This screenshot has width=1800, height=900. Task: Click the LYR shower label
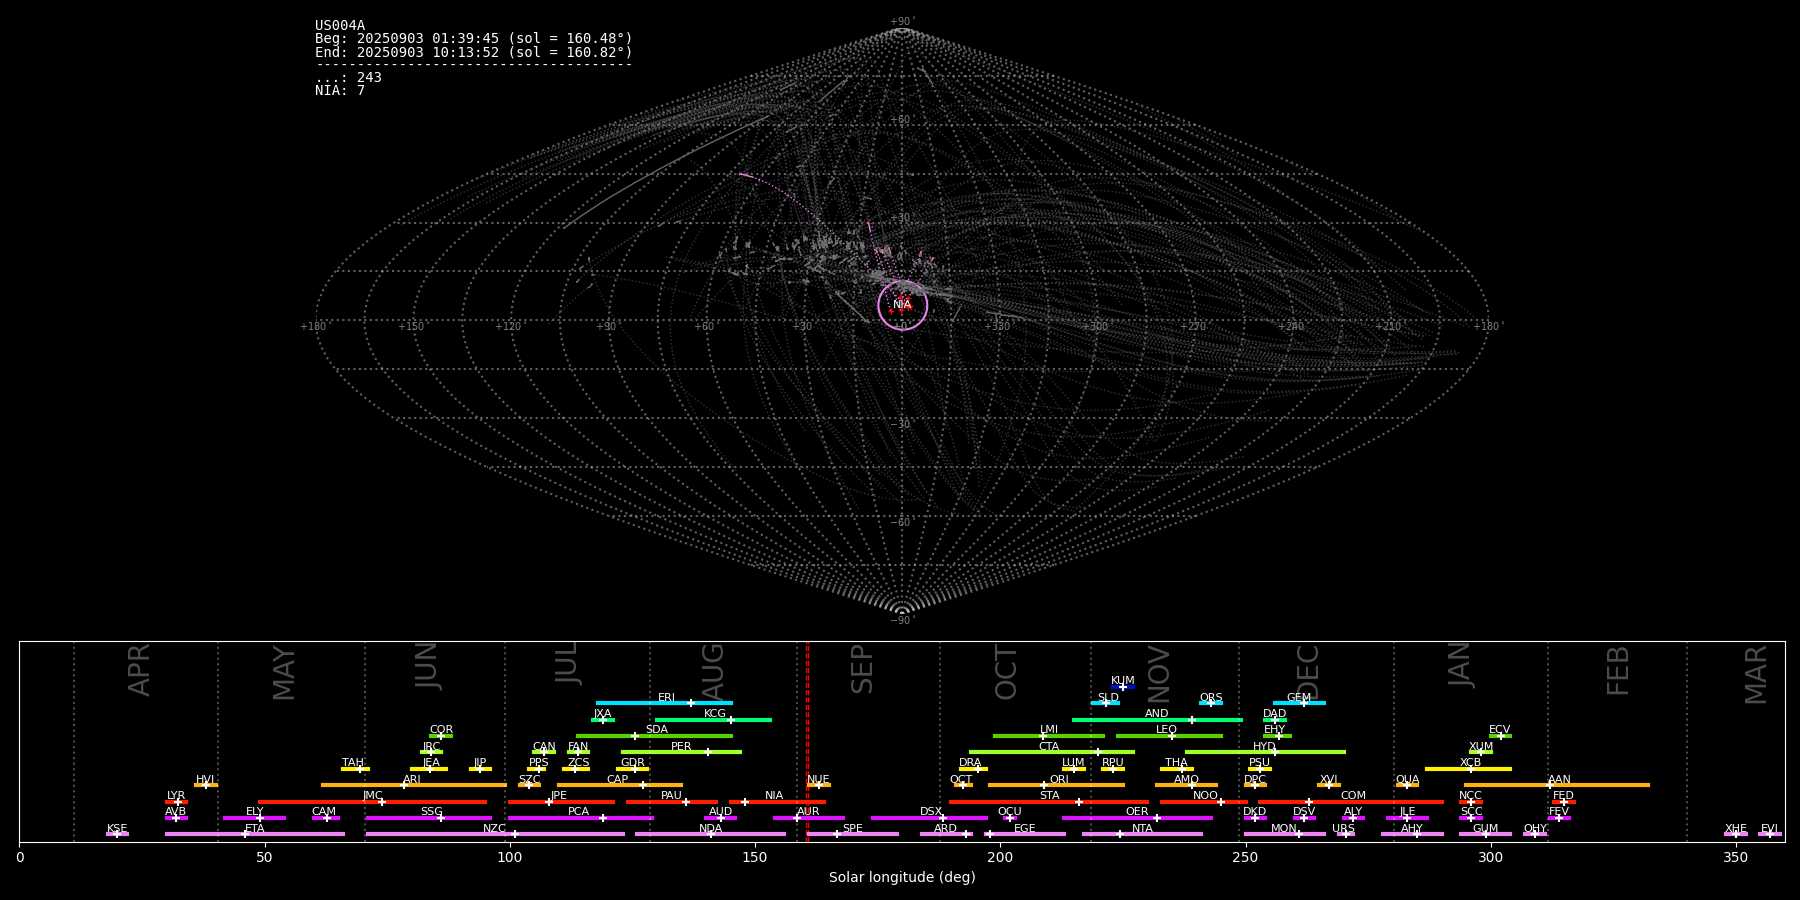coord(176,796)
